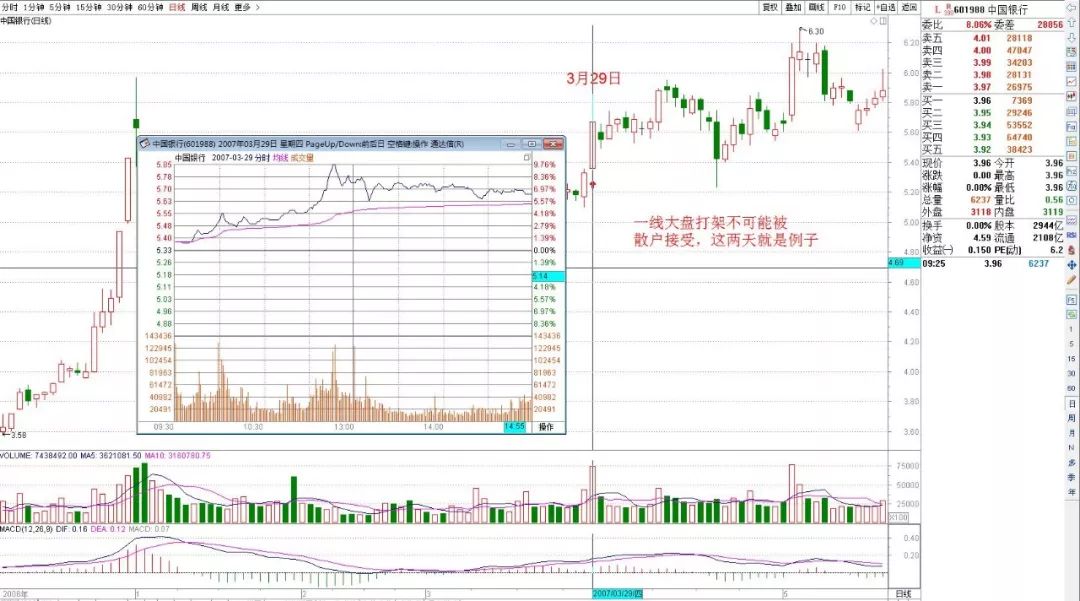Click the 日线 label at bottom right
Screen dimensions: 1080x601
tap(903, 593)
